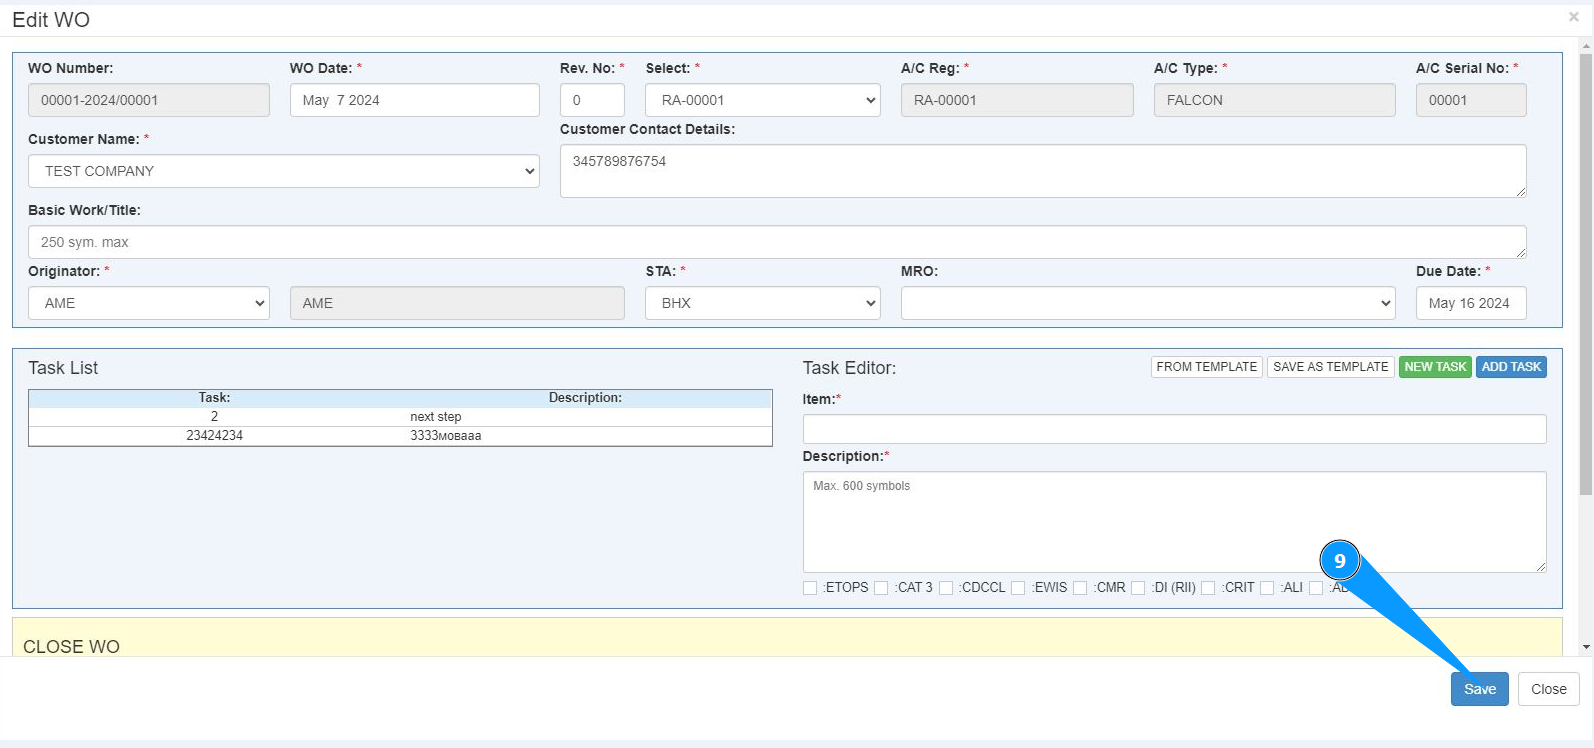Check the EWIS option

coord(1018,588)
